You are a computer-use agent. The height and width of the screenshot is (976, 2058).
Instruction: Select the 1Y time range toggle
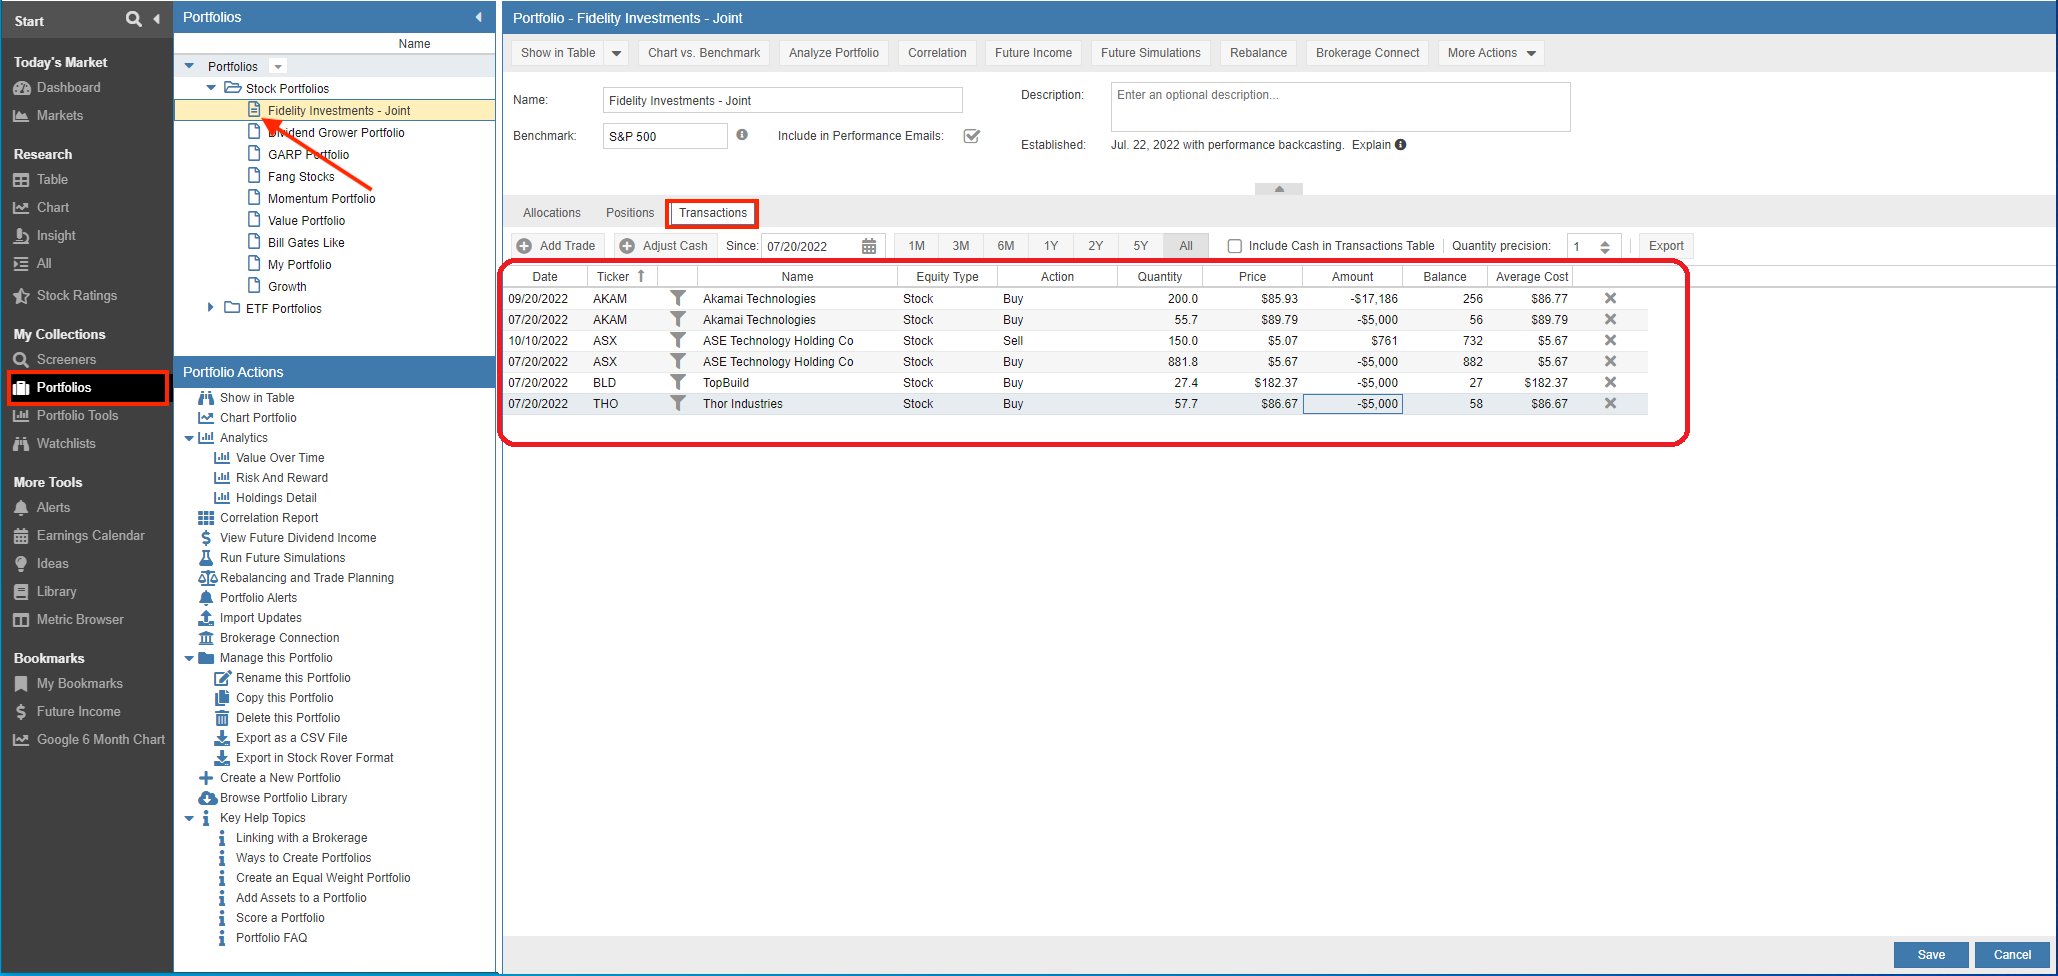(x=1051, y=246)
